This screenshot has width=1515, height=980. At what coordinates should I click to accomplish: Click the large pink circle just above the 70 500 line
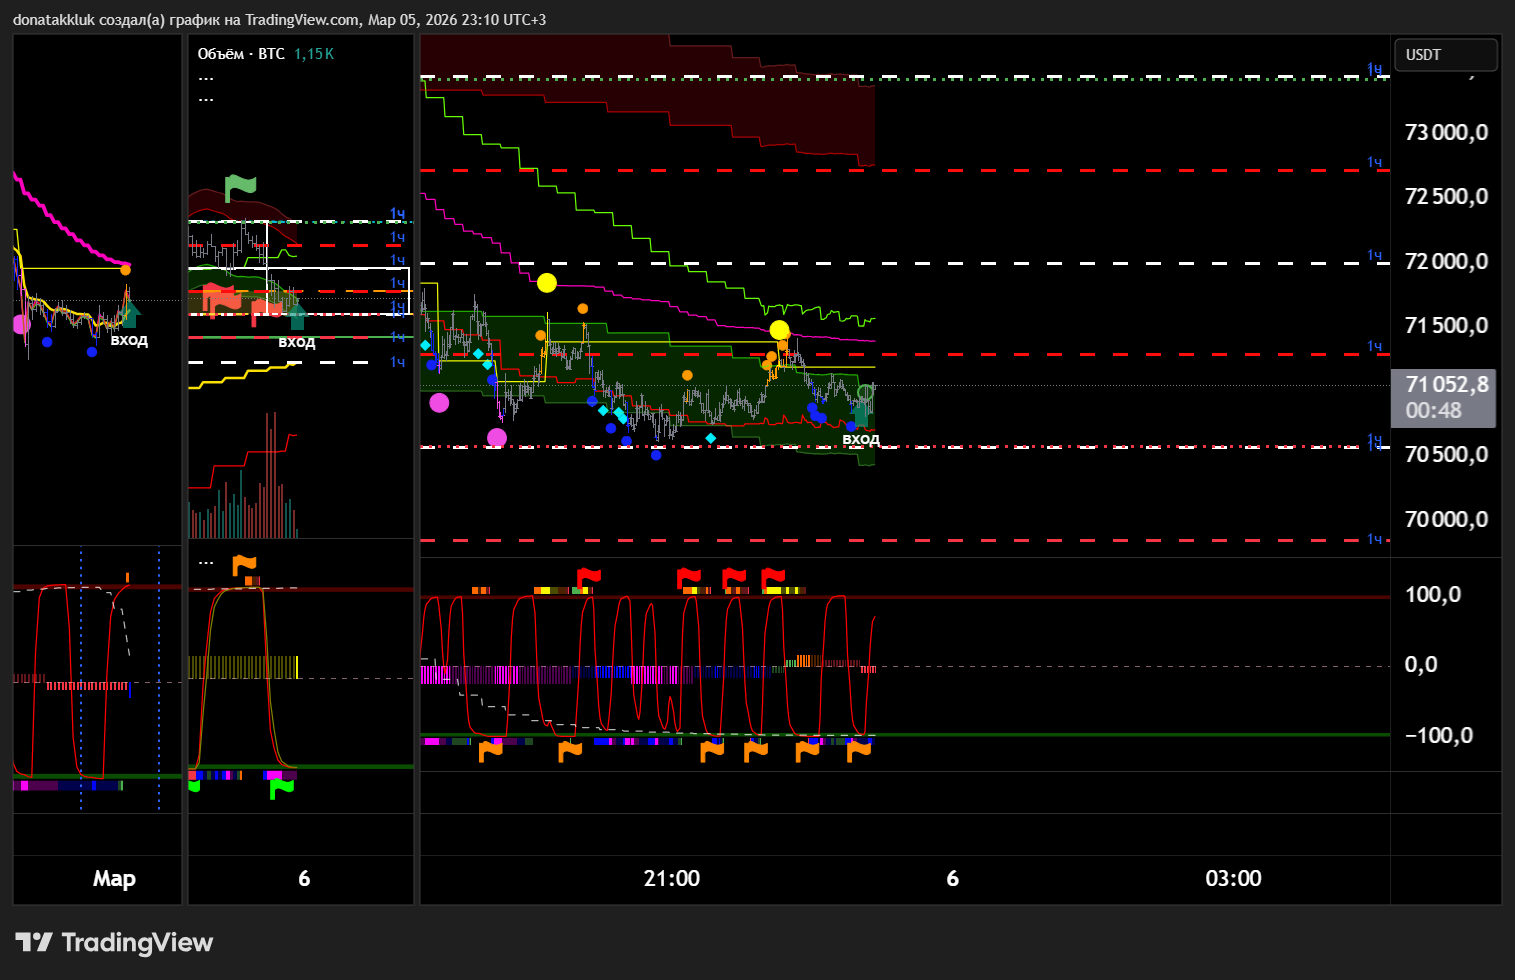pos(497,437)
